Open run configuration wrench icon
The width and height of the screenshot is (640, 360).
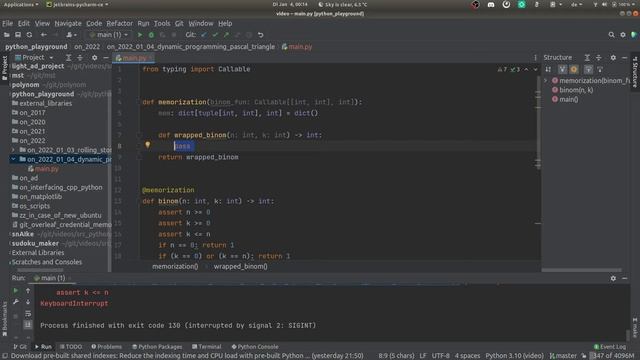click(x=16, y=302)
